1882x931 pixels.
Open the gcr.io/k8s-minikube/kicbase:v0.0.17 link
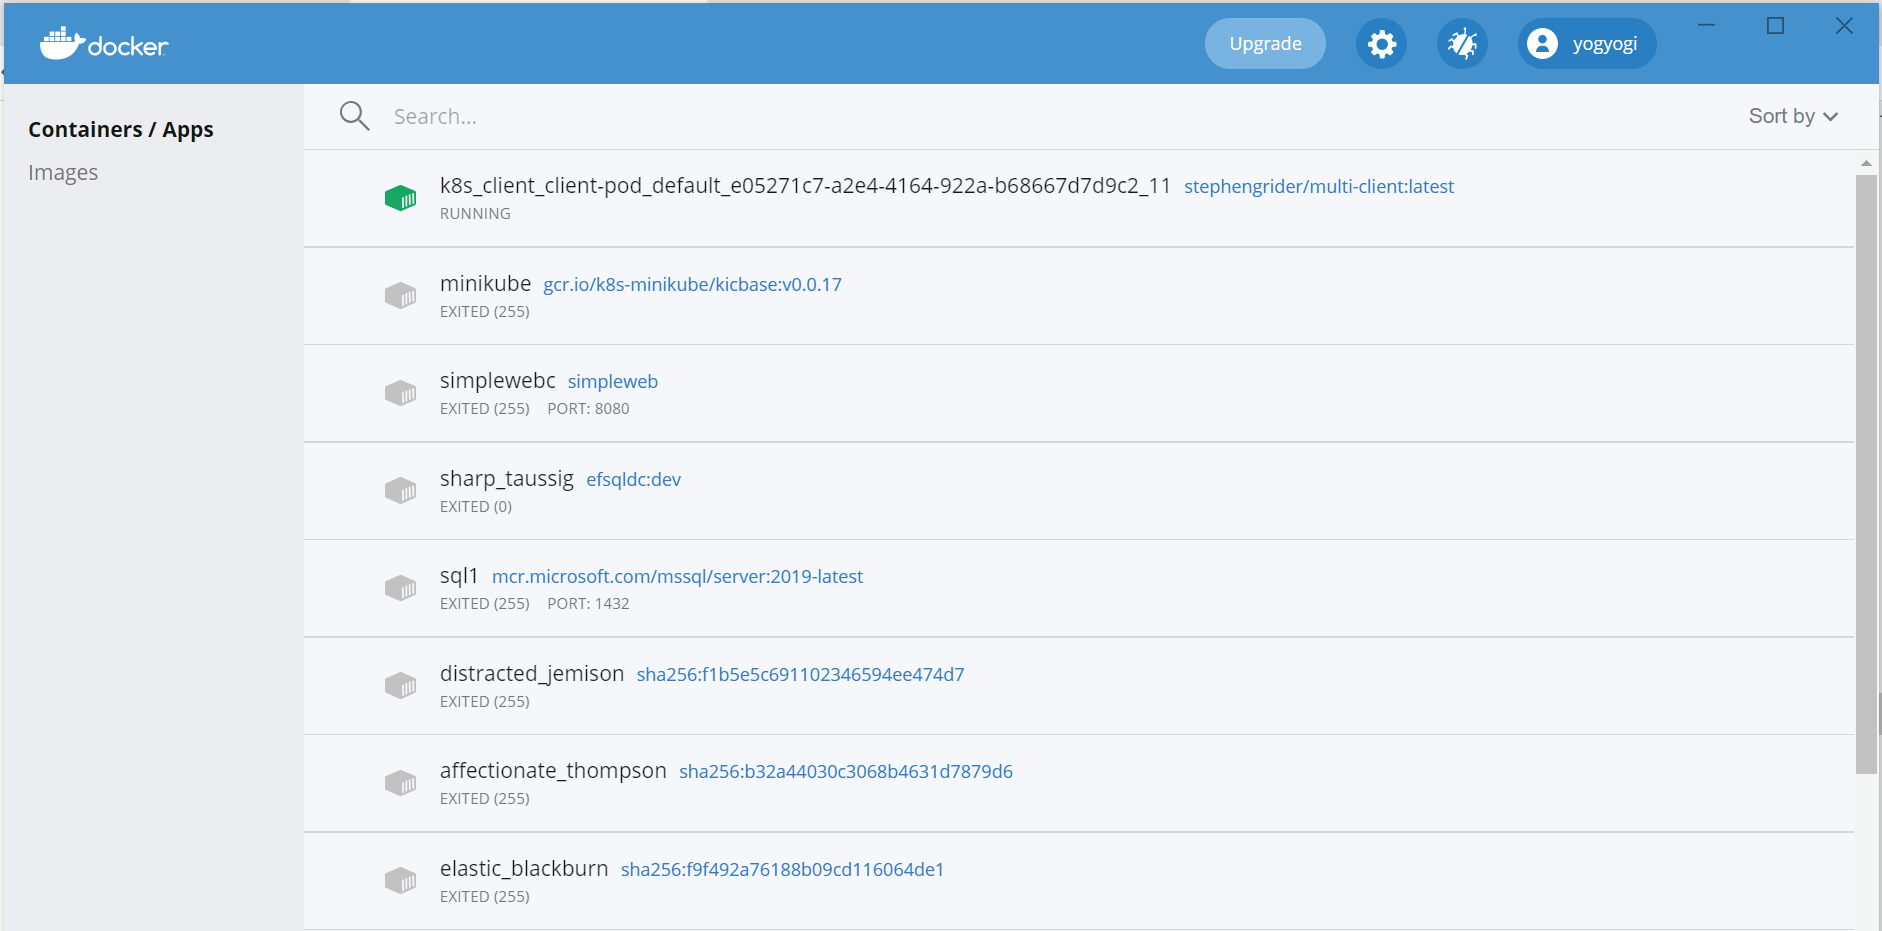[692, 285]
